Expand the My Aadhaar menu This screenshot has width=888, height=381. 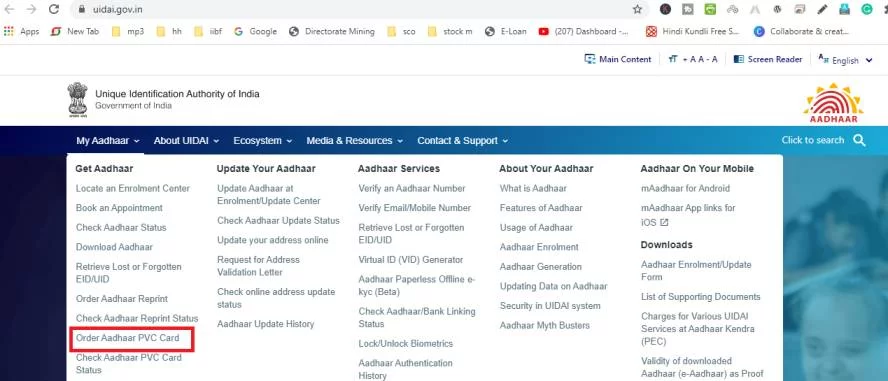[108, 141]
